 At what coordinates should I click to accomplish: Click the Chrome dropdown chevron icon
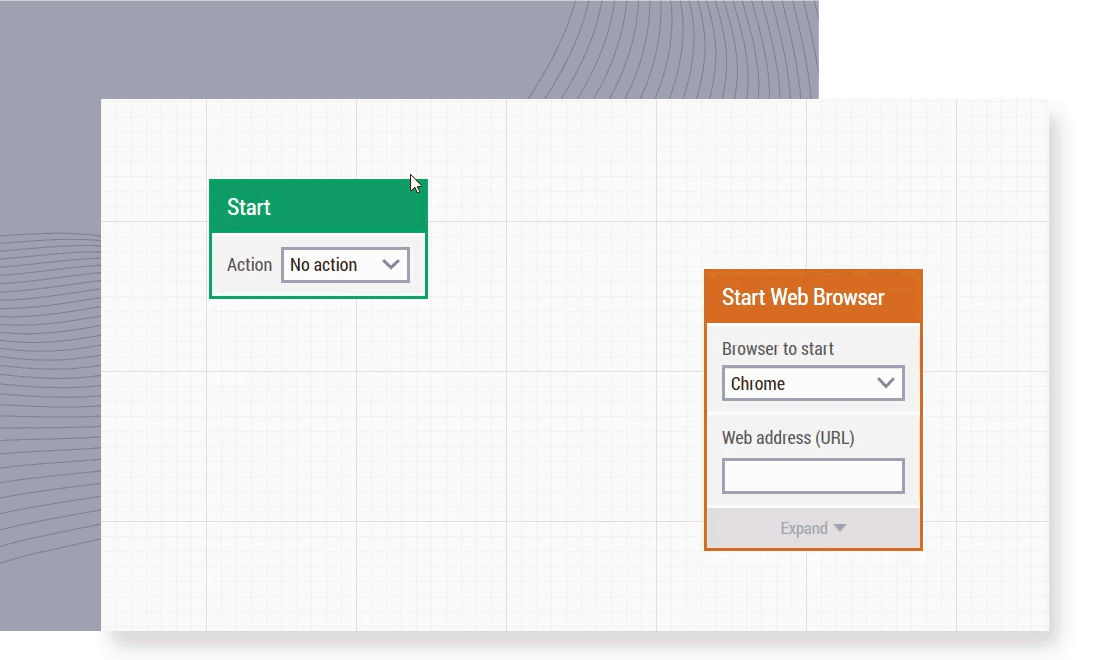click(x=886, y=383)
